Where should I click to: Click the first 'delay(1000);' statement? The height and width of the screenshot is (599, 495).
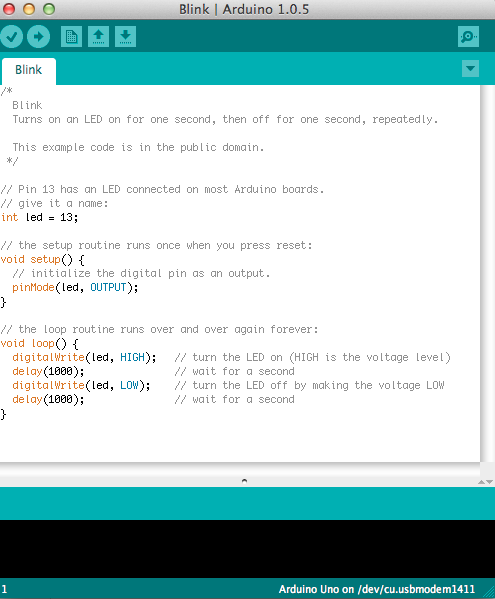click(x=48, y=371)
